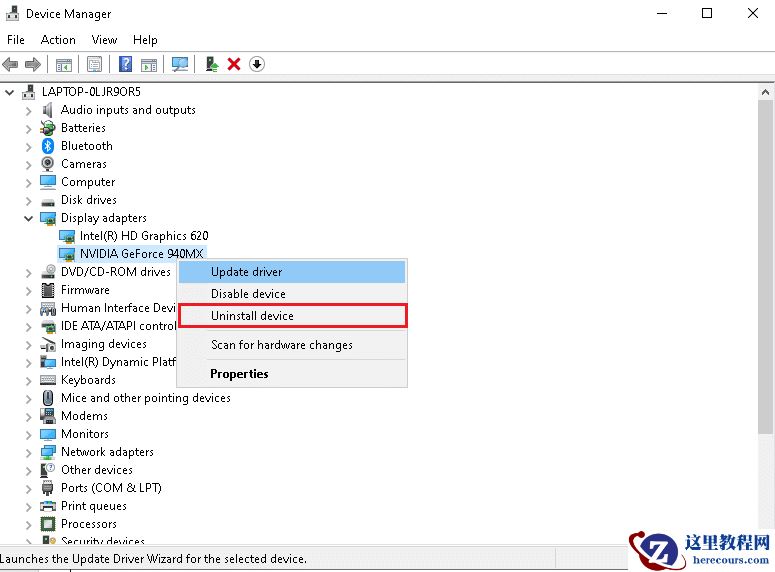Open the Help menu
Screen dimensions: 775x572
tap(145, 40)
